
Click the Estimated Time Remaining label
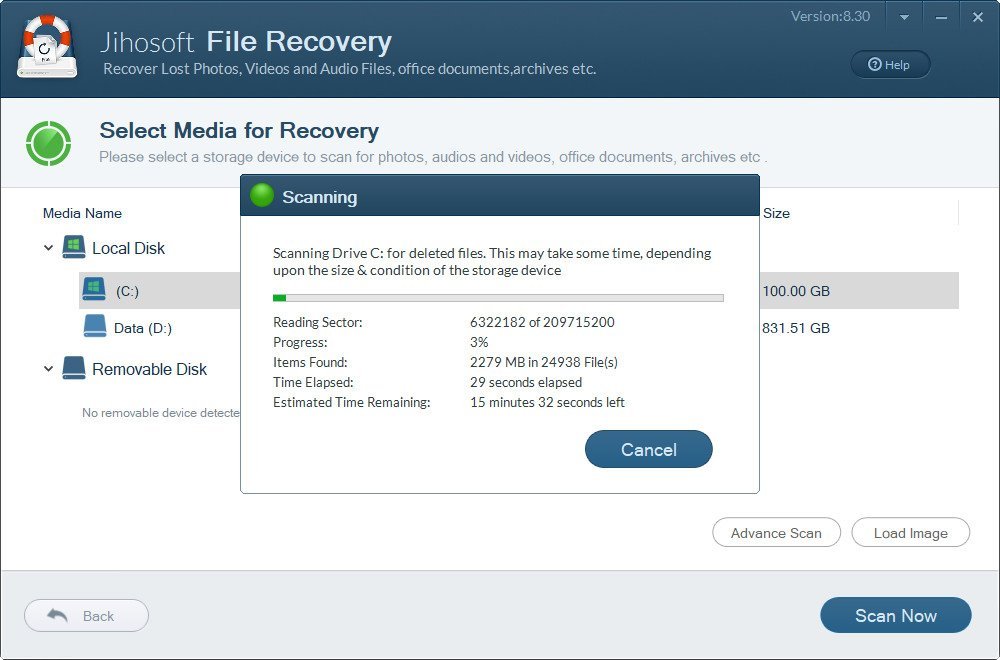pyautogui.click(x=351, y=402)
